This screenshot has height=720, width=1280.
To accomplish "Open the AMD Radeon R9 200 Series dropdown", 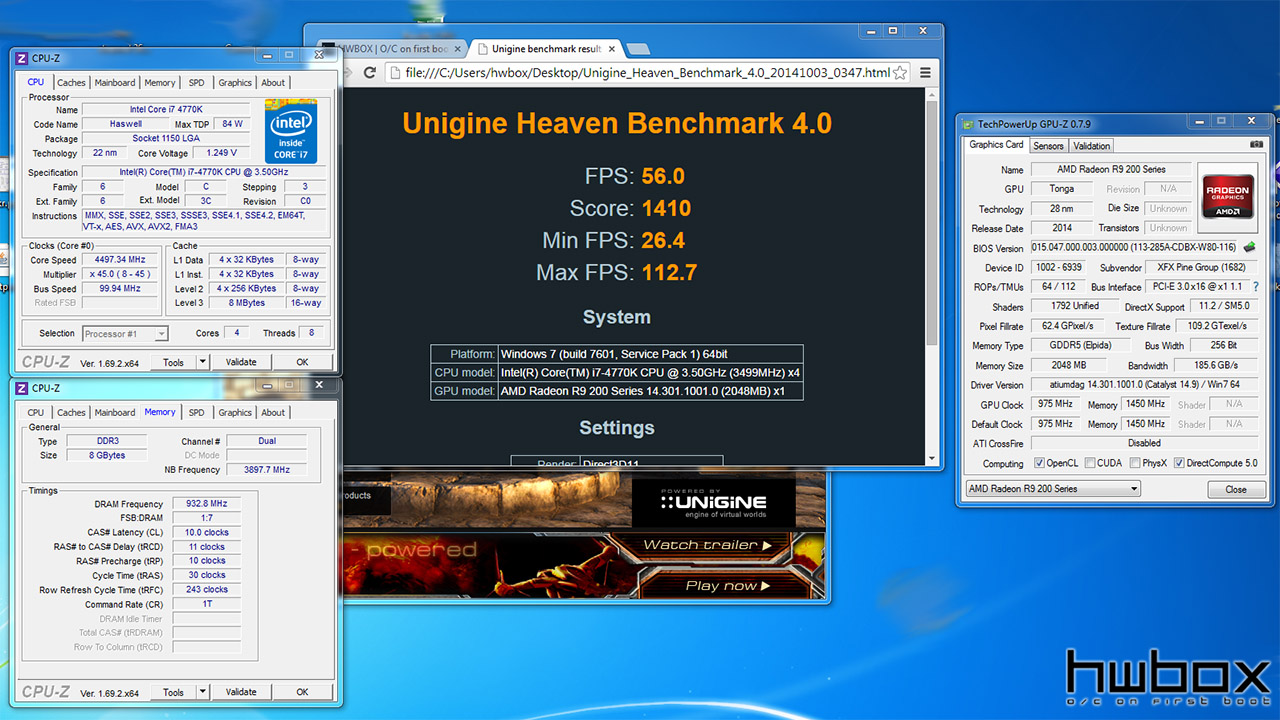I will pyautogui.click(x=1053, y=489).
